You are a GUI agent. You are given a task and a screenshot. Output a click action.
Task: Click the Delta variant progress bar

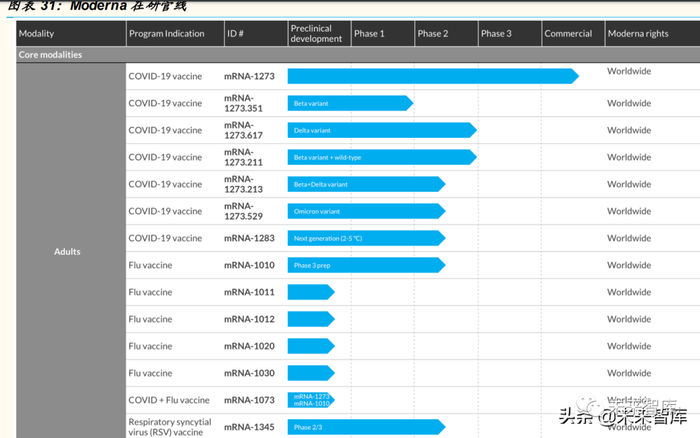[x=382, y=130]
